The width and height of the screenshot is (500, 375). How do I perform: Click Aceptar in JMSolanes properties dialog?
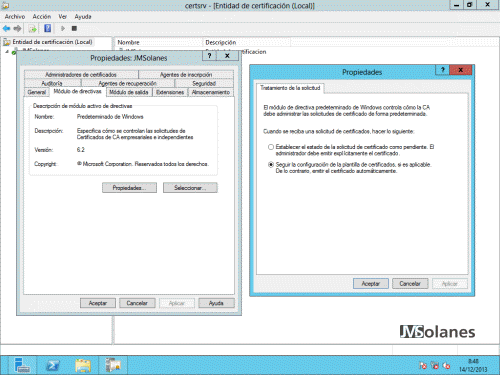click(x=98, y=303)
